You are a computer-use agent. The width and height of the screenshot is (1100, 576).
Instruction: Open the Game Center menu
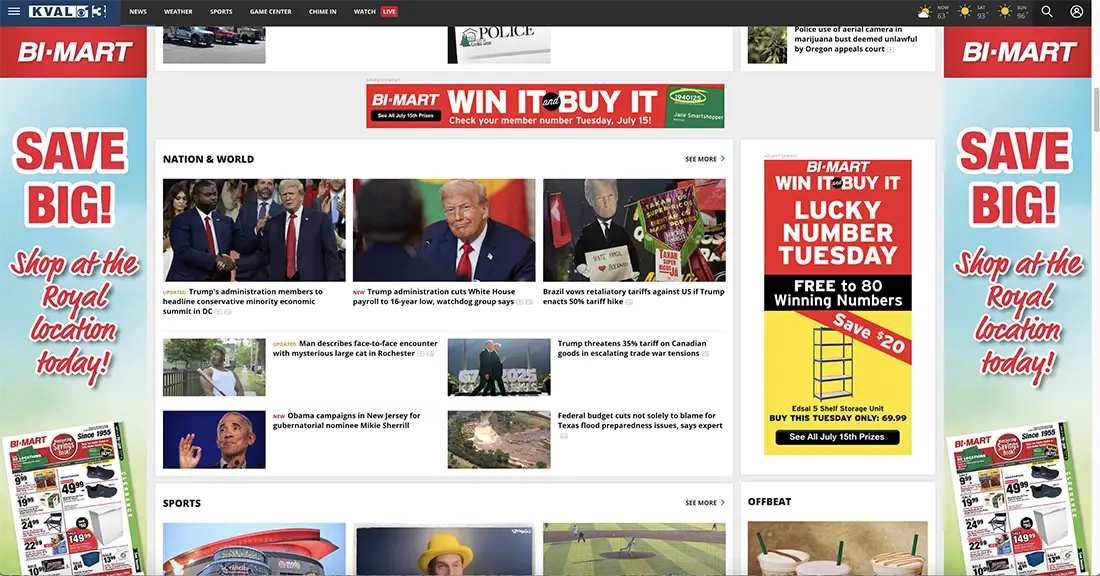point(271,12)
